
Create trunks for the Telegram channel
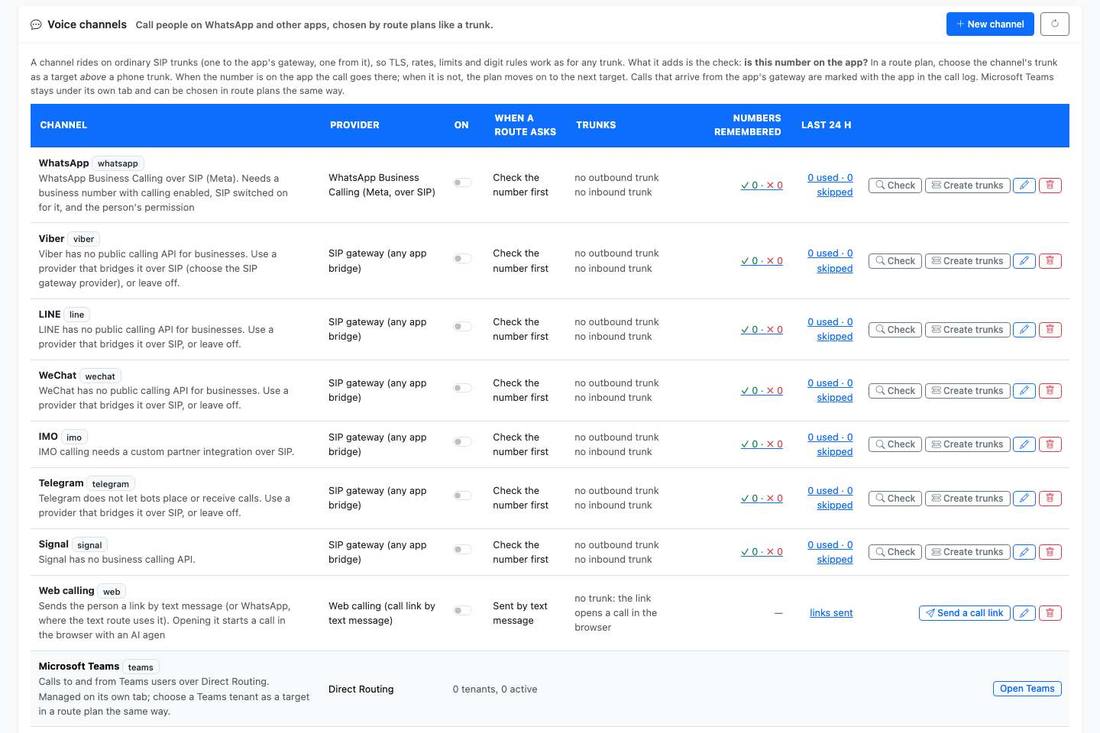tap(967, 498)
